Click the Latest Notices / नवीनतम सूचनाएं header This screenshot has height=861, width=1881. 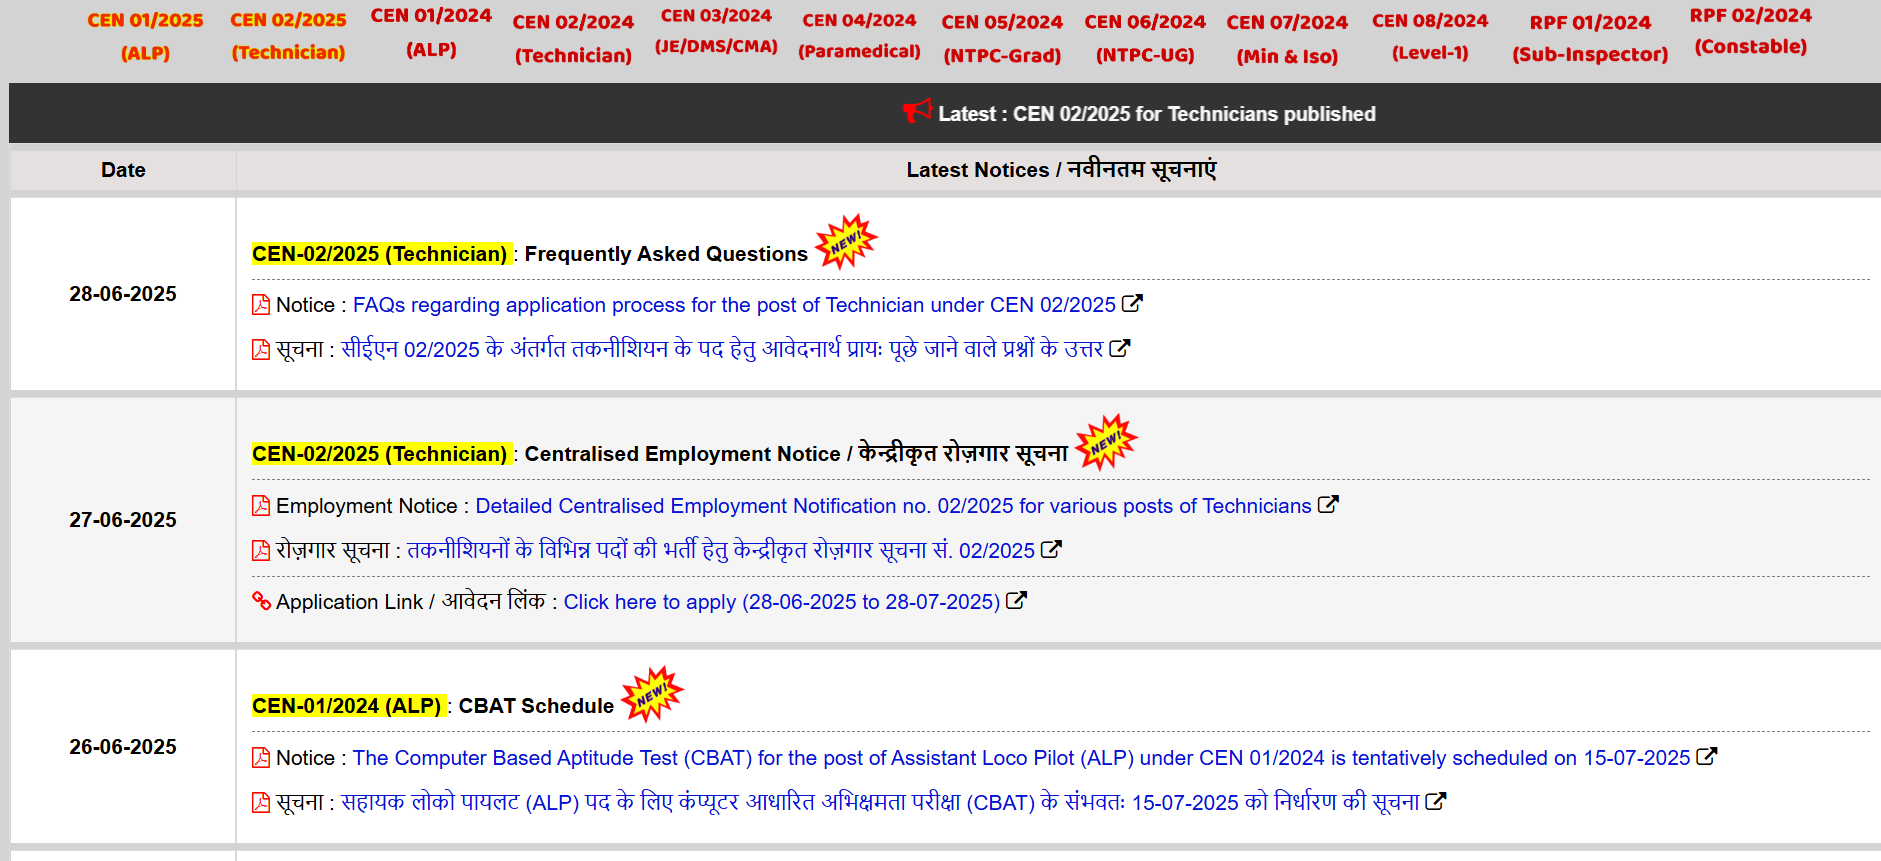tap(1061, 170)
